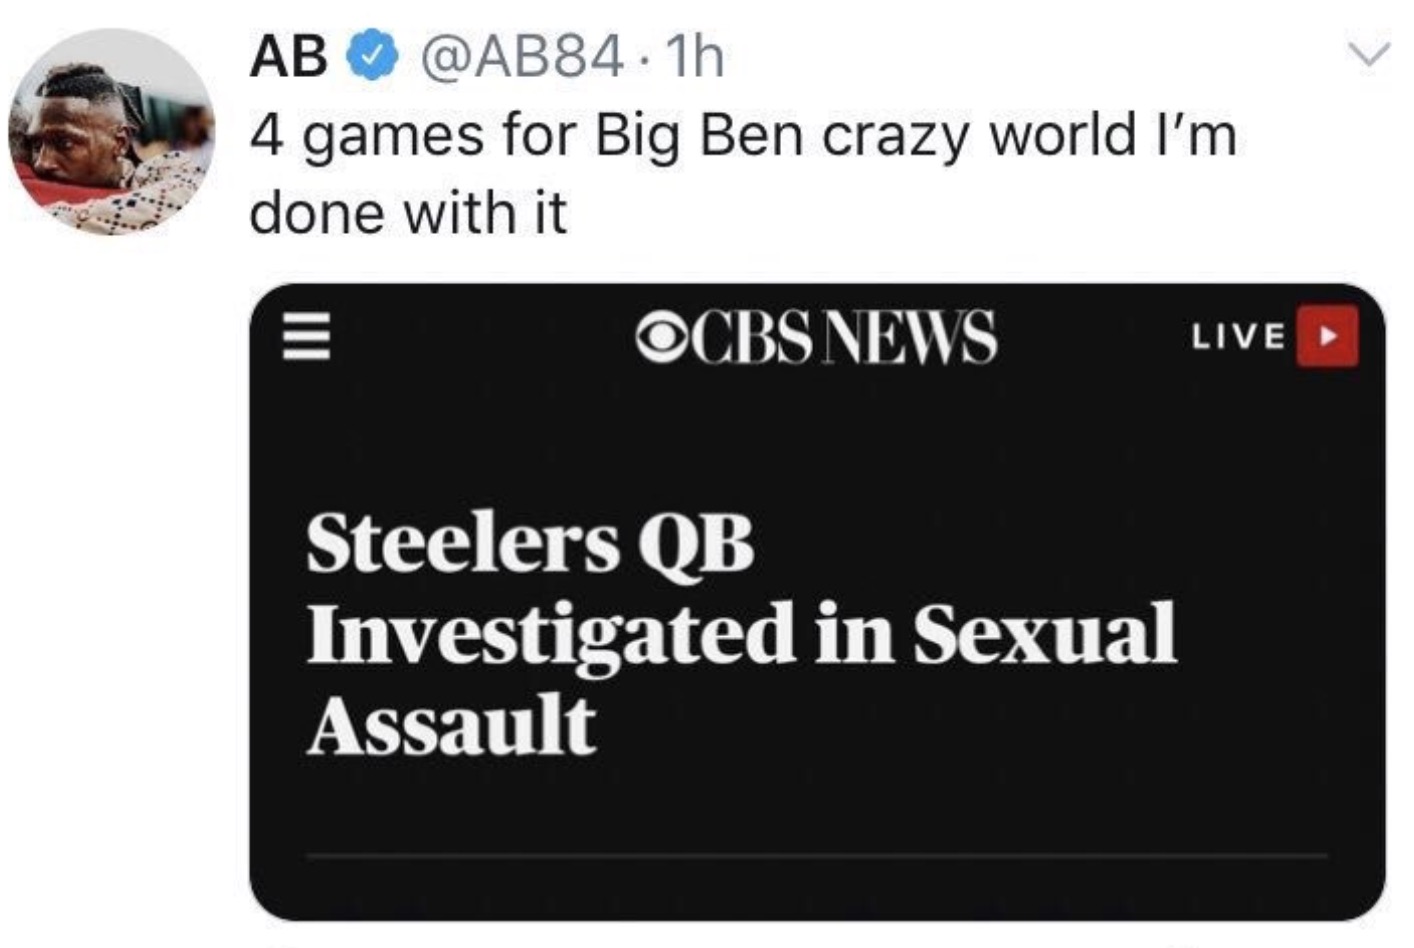Screen dimensions: 1414x948
Task: Click the LIVE label text
Action: (x=1238, y=337)
